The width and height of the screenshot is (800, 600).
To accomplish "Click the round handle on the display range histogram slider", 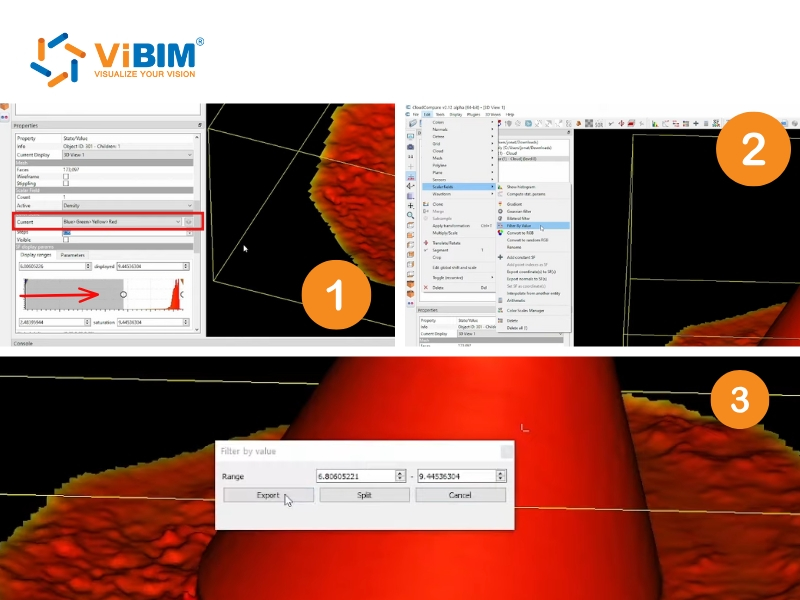I will pyautogui.click(x=124, y=294).
